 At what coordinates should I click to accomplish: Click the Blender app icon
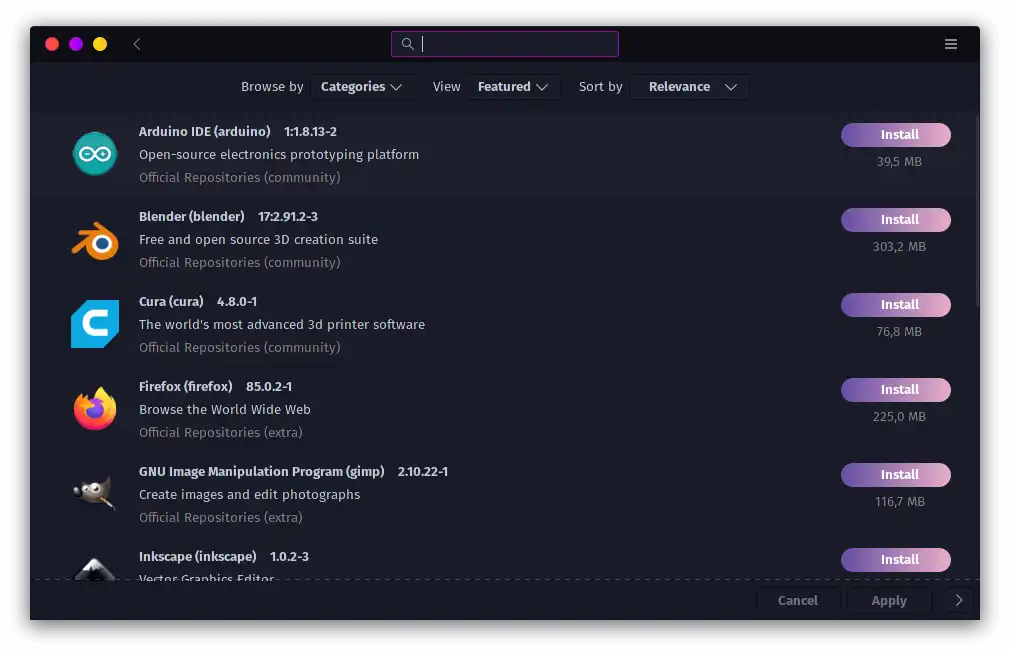95,240
